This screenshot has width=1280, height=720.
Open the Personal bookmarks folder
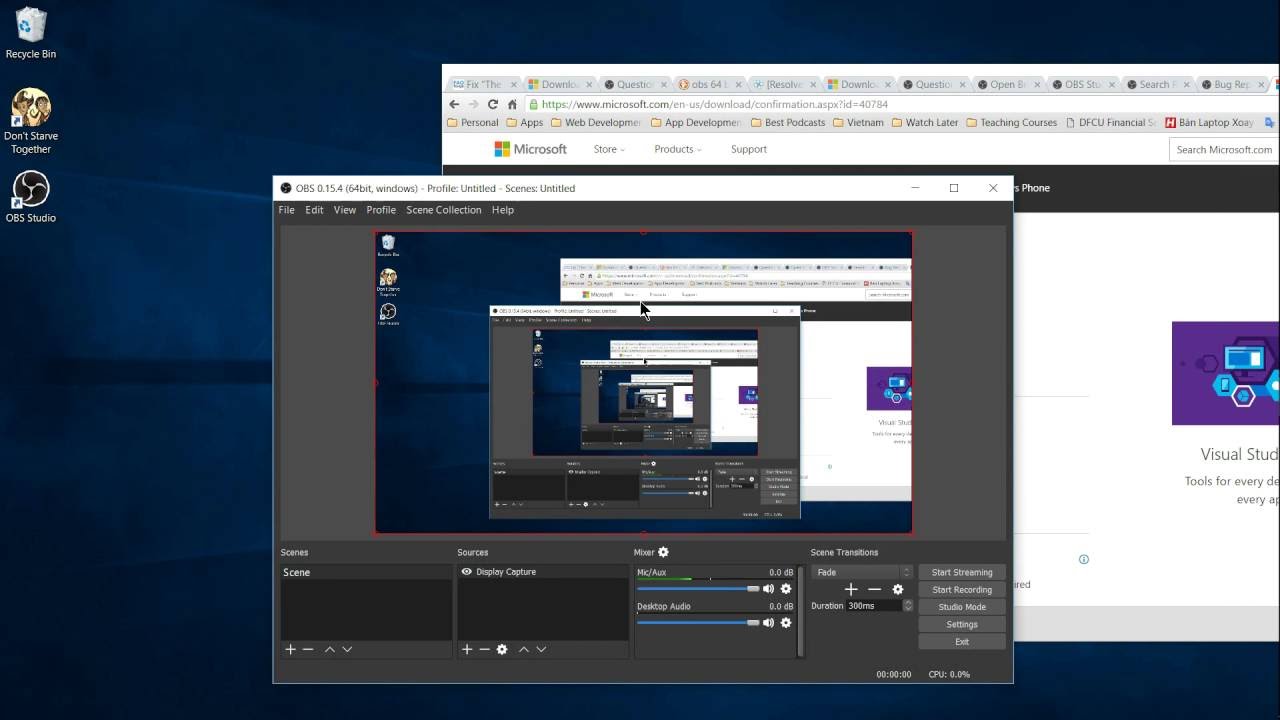[473, 122]
